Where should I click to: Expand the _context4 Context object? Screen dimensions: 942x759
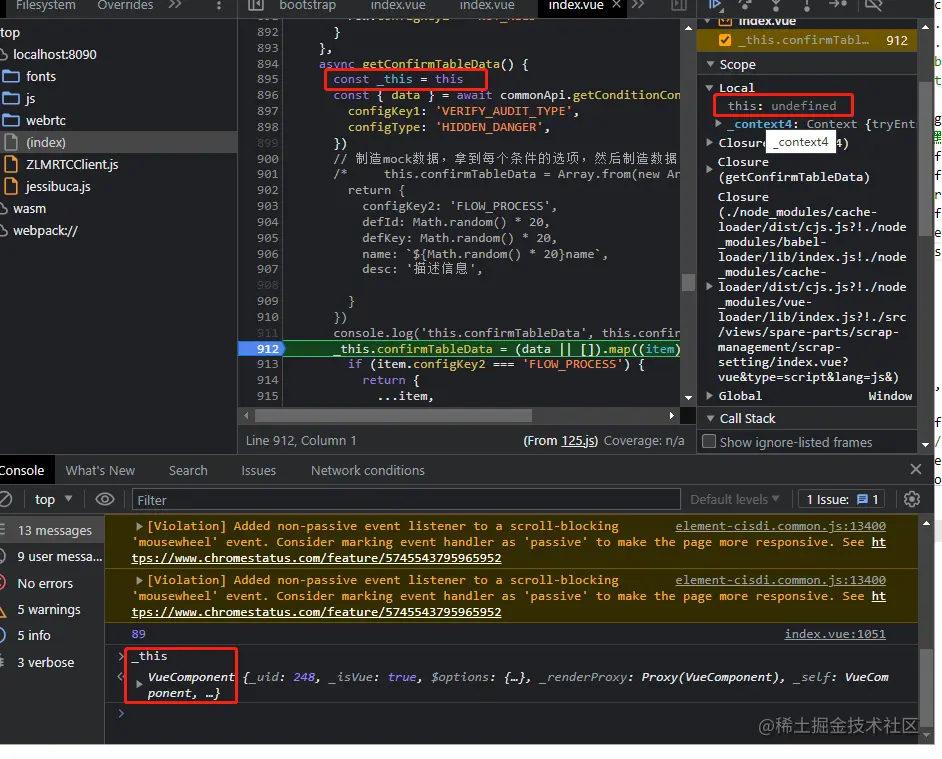(718, 124)
